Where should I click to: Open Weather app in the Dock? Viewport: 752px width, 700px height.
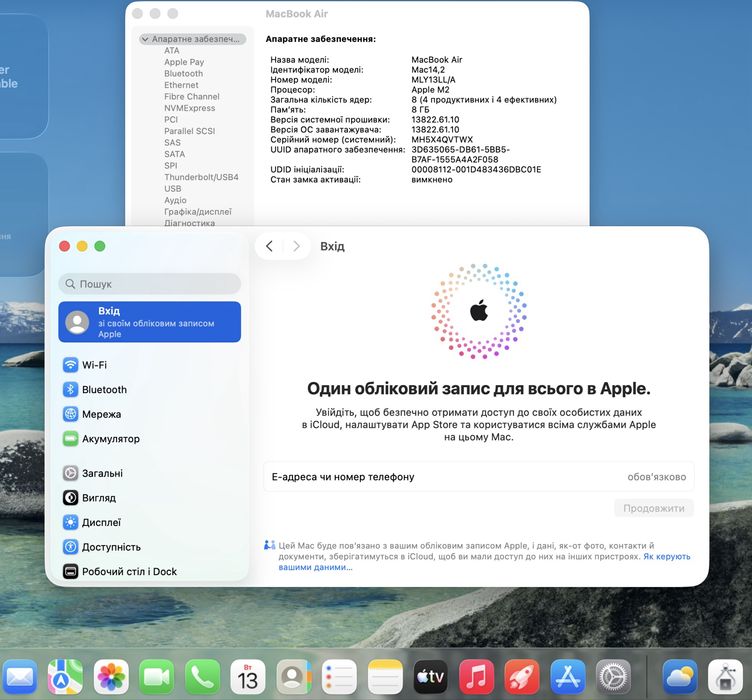pyautogui.click(x=680, y=677)
